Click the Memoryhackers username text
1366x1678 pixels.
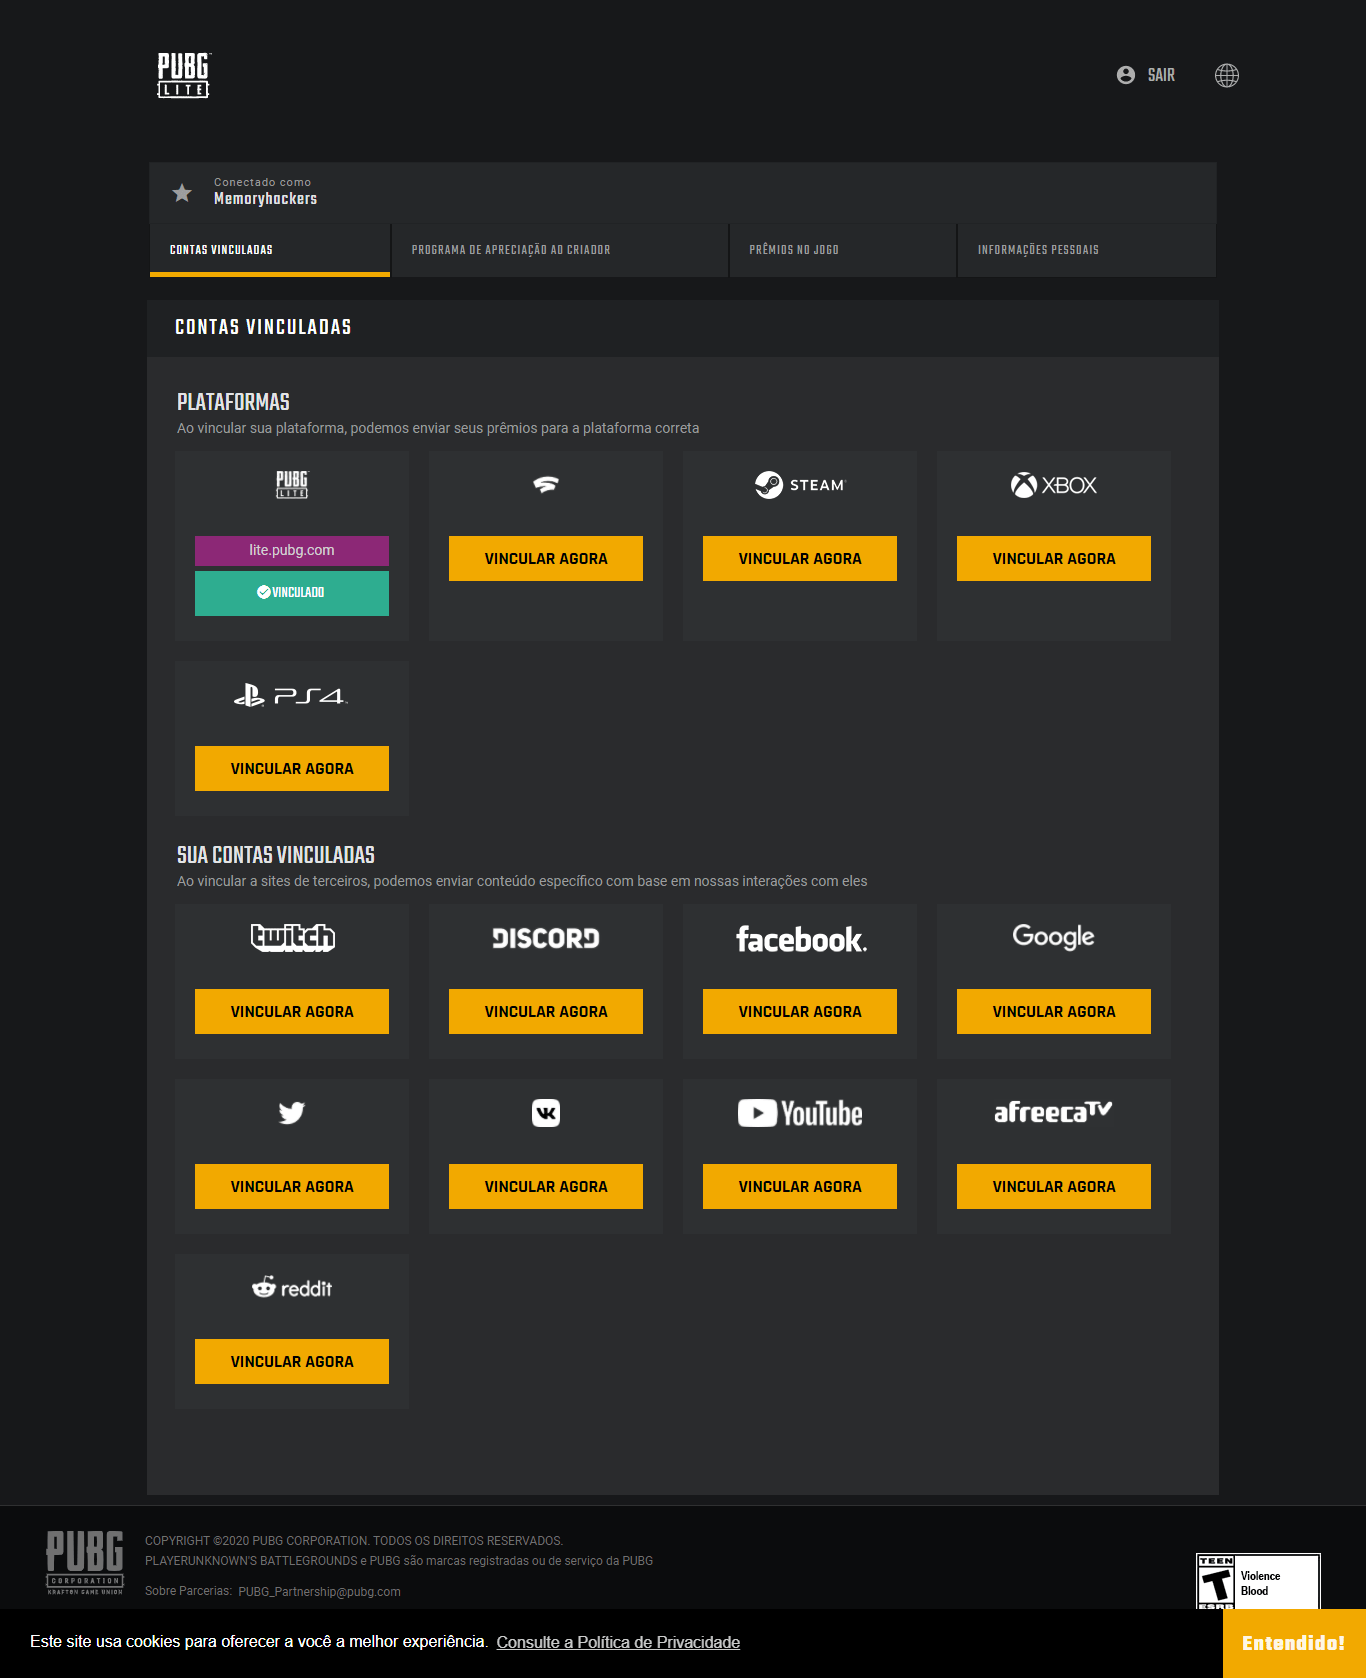(x=265, y=199)
